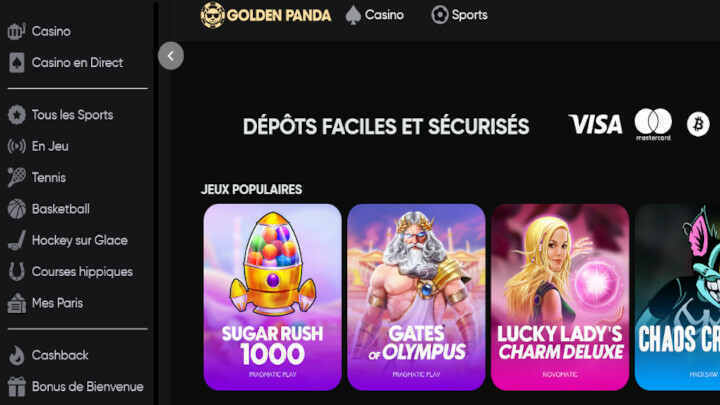Image resolution: width=720 pixels, height=405 pixels.
Task: Click Courses hippiques horseshoe icon
Action: [x=17, y=271]
